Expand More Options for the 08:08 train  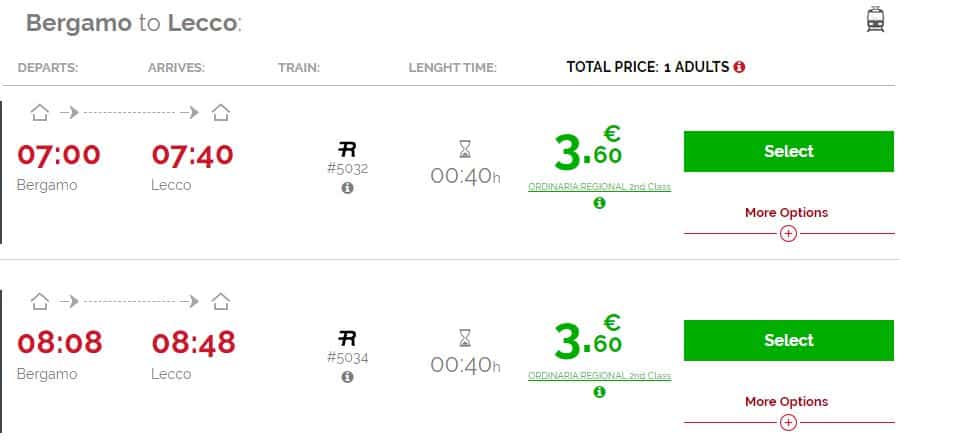point(786,401)
